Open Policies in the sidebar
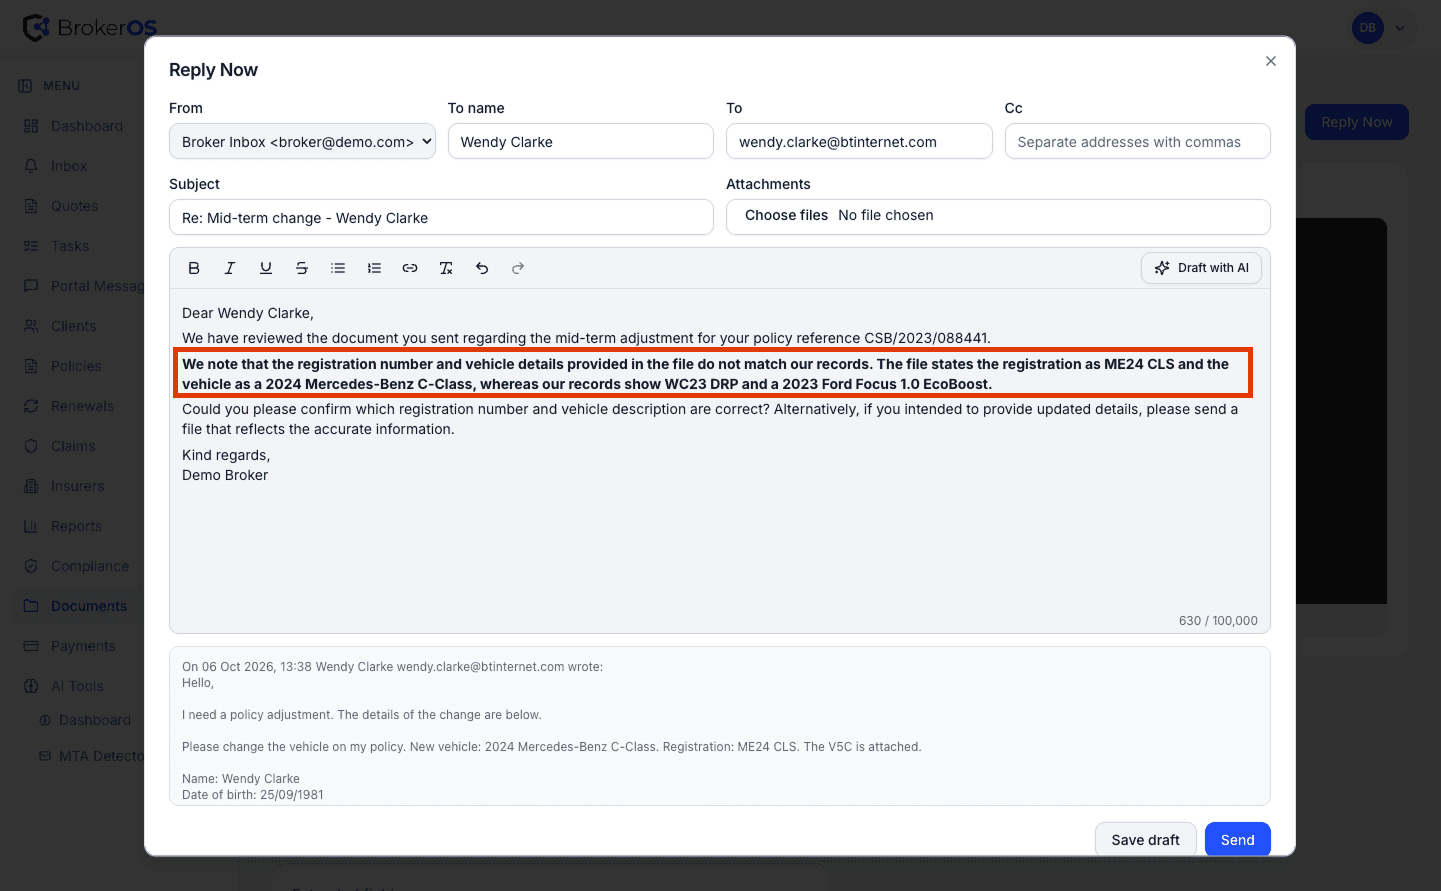The width and height of the screenshot is (1441, 891). pyautogui.click(x=76, y=366)
